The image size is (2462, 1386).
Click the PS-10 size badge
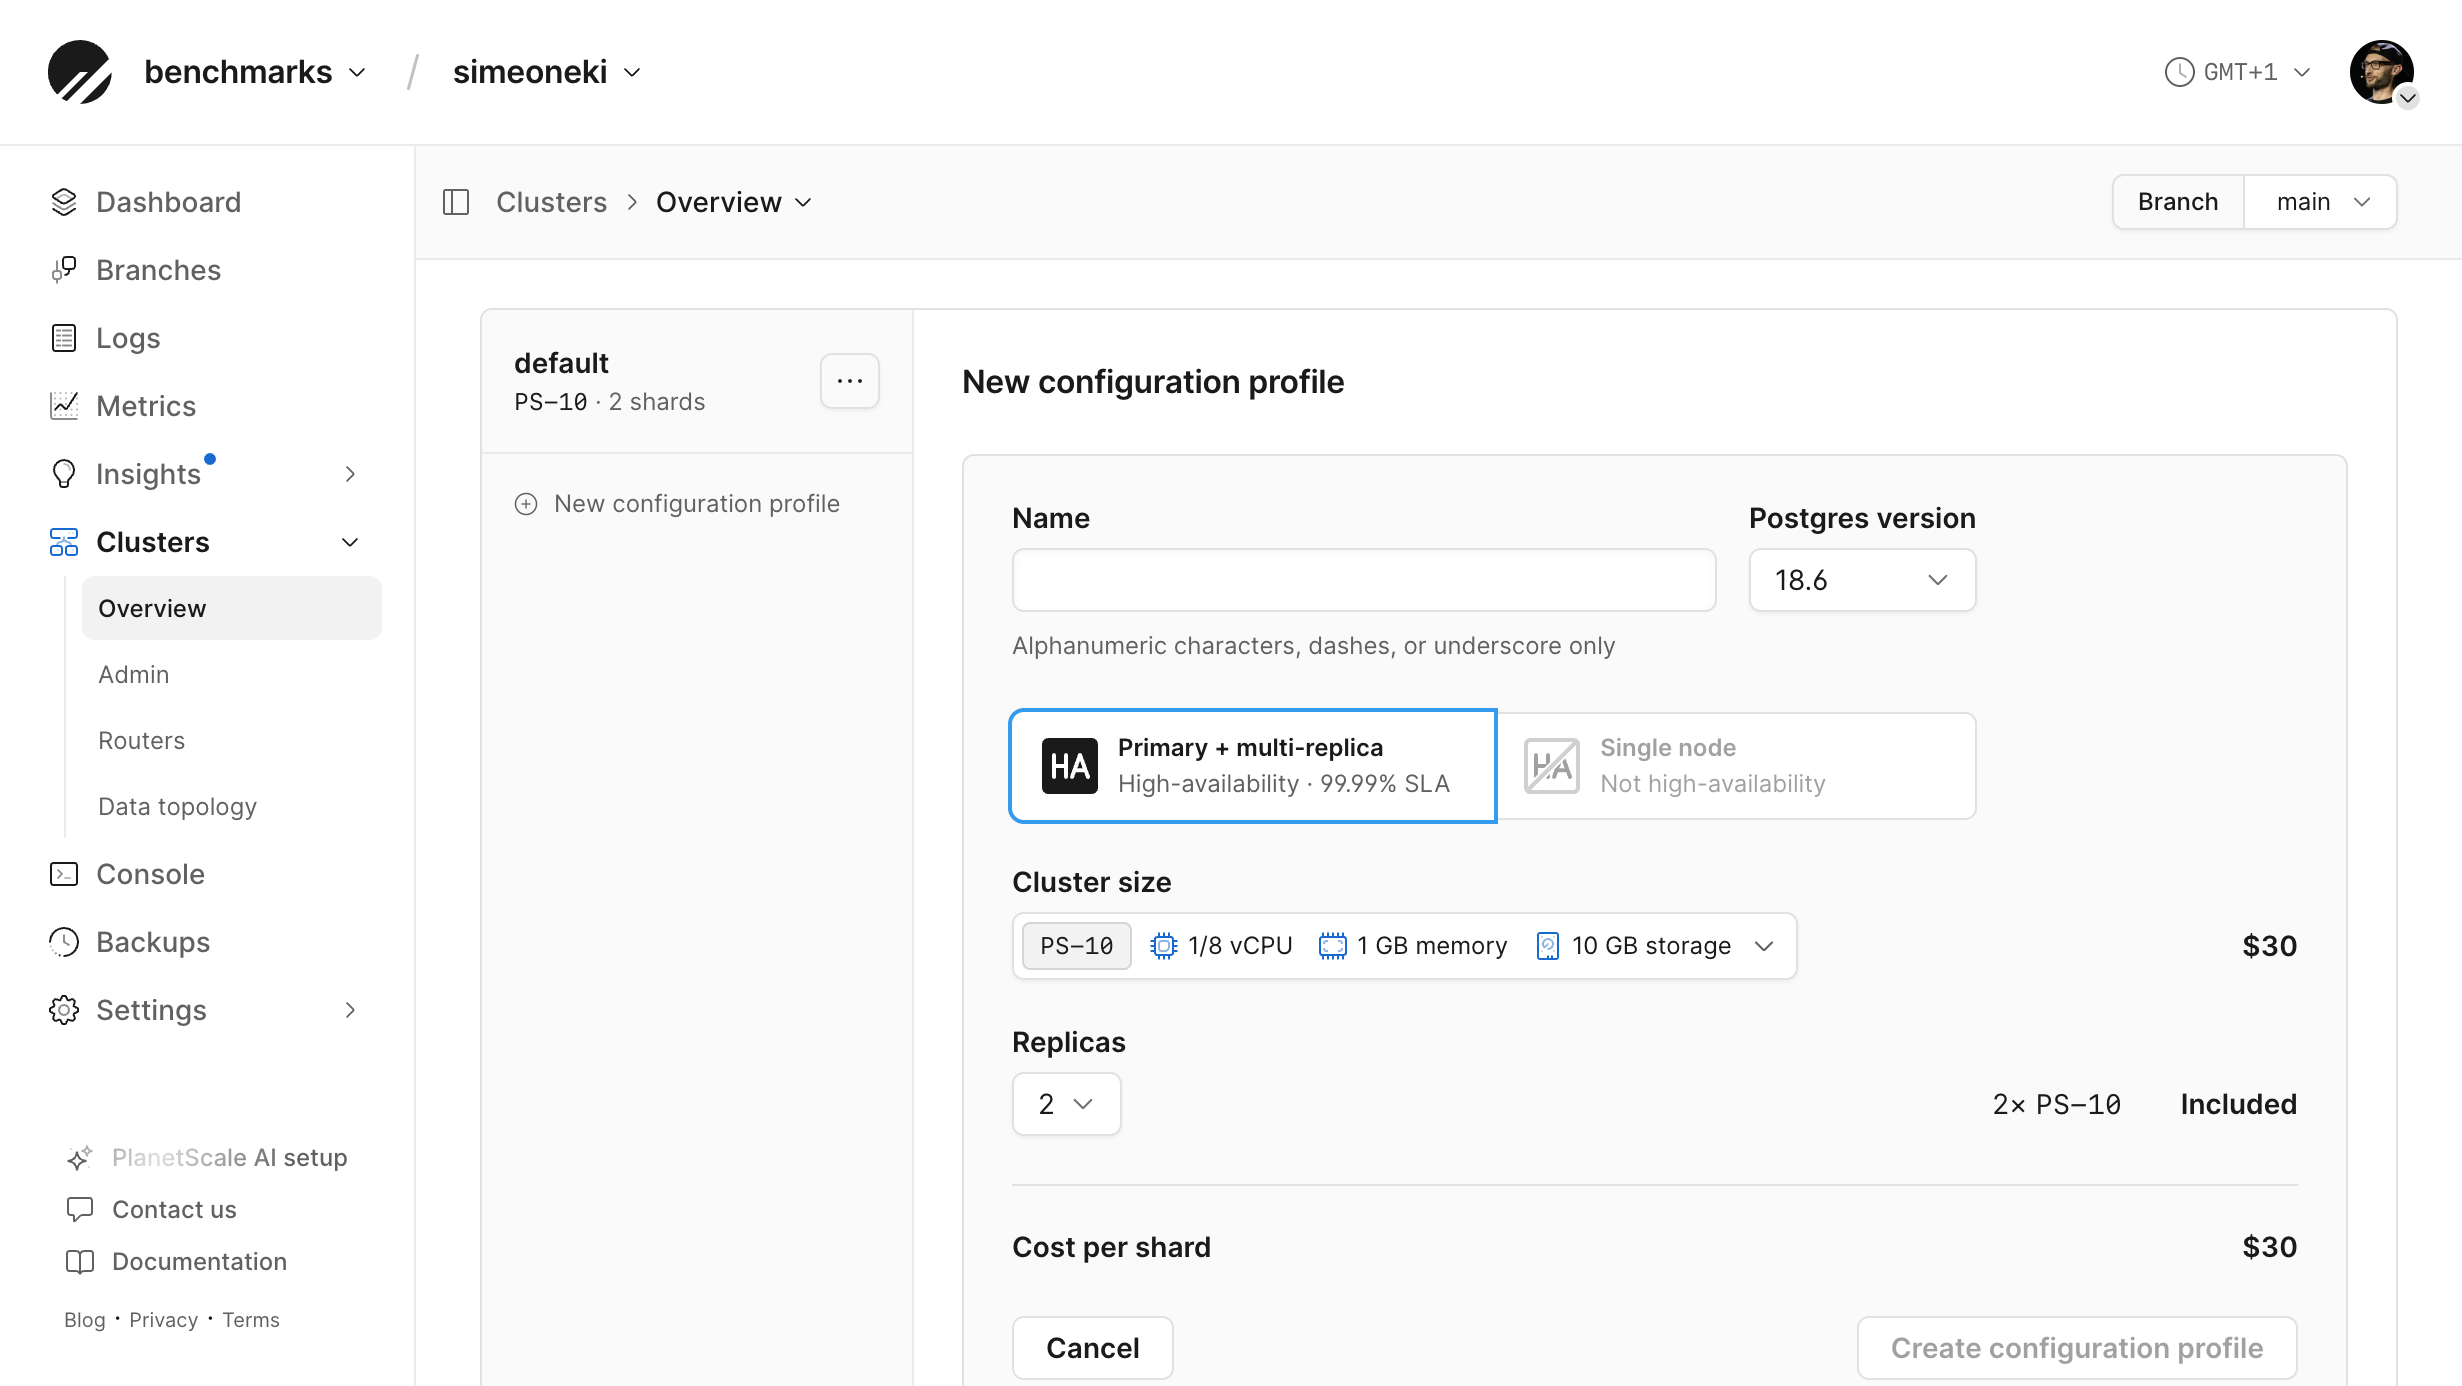[1077, 946]
